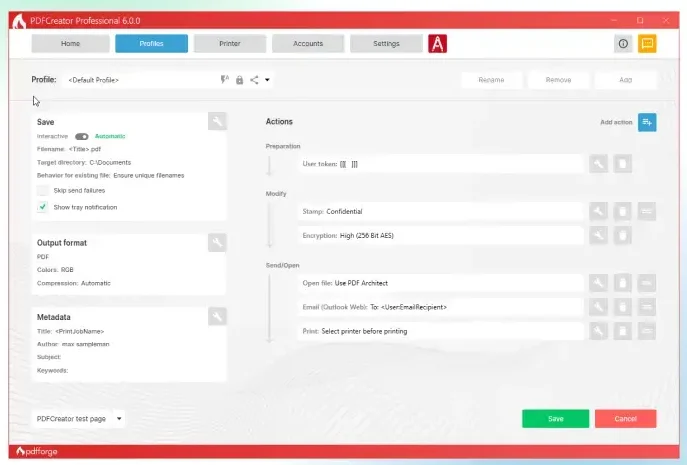Click the Author max sampleman text
The width and height of the screenshot is (687, 465).
[73, 344]
